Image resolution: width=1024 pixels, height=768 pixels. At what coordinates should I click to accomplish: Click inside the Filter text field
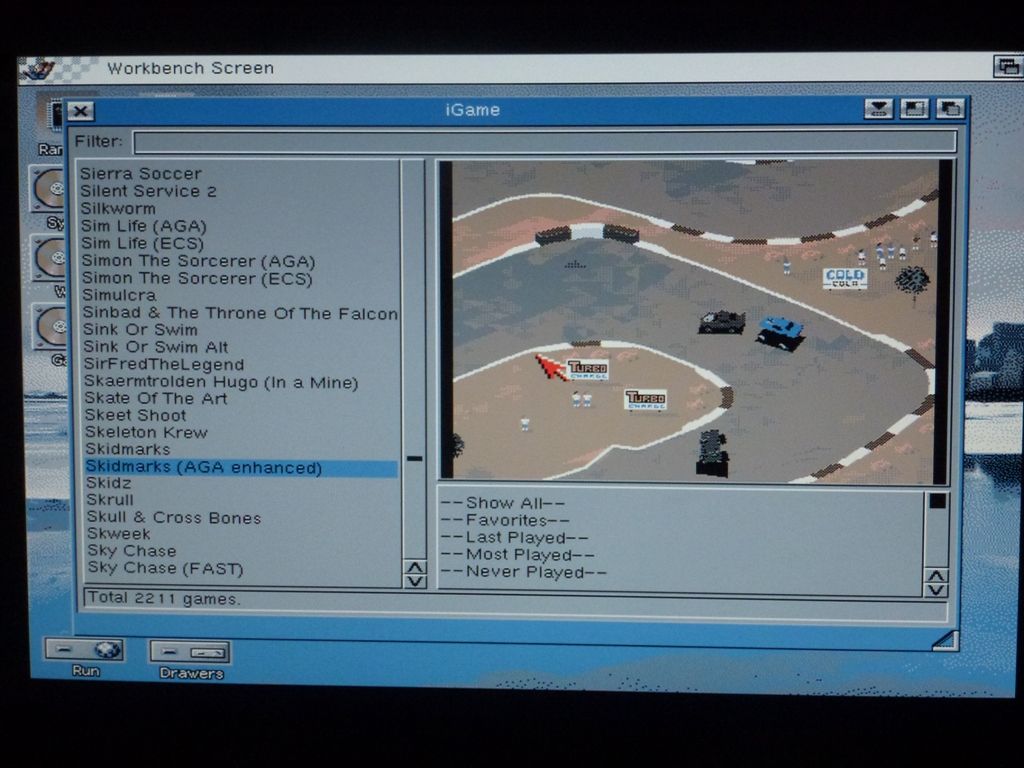click(545, 142)
